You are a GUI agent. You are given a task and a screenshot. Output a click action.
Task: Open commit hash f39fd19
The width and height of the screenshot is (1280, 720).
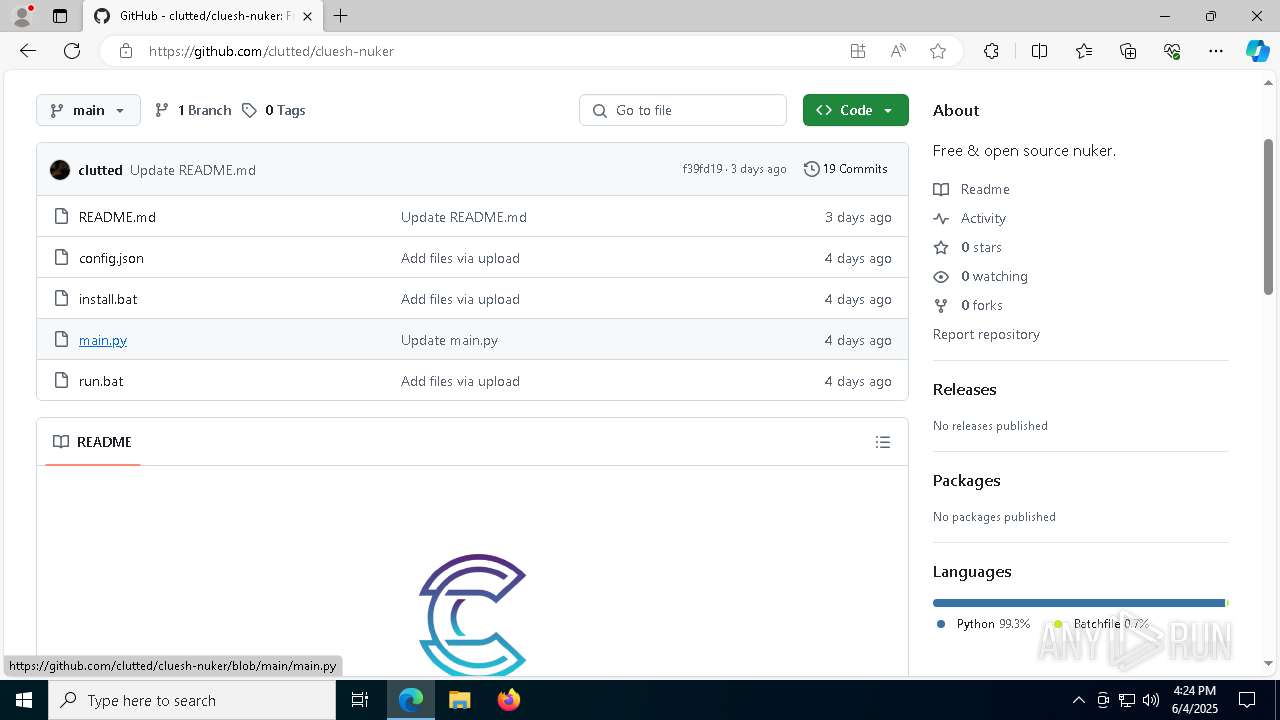[x=702, y=169]
